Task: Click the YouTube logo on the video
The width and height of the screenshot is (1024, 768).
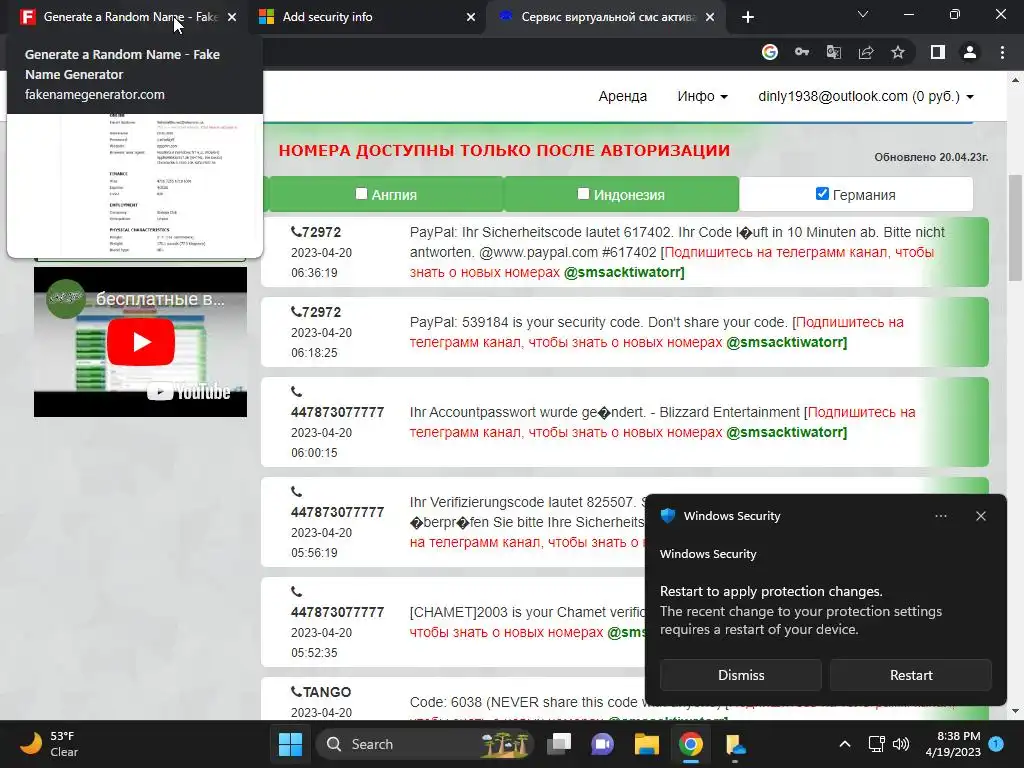Action: (189, 392)
